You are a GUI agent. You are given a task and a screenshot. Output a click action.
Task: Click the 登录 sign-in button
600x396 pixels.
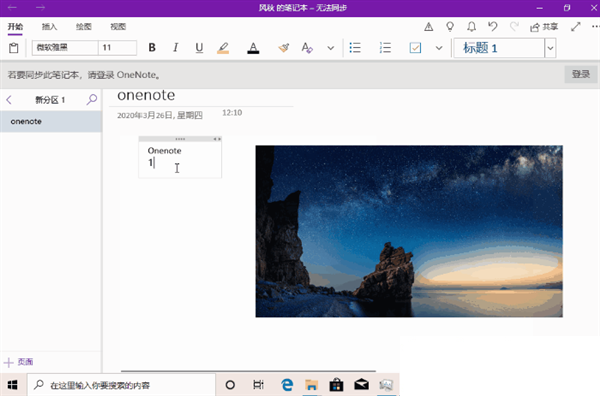point(580,74)
